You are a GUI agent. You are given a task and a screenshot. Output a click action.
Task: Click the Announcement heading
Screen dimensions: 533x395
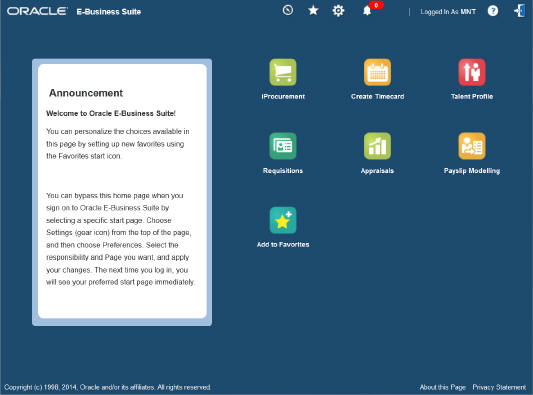click(x=86, y=93)
